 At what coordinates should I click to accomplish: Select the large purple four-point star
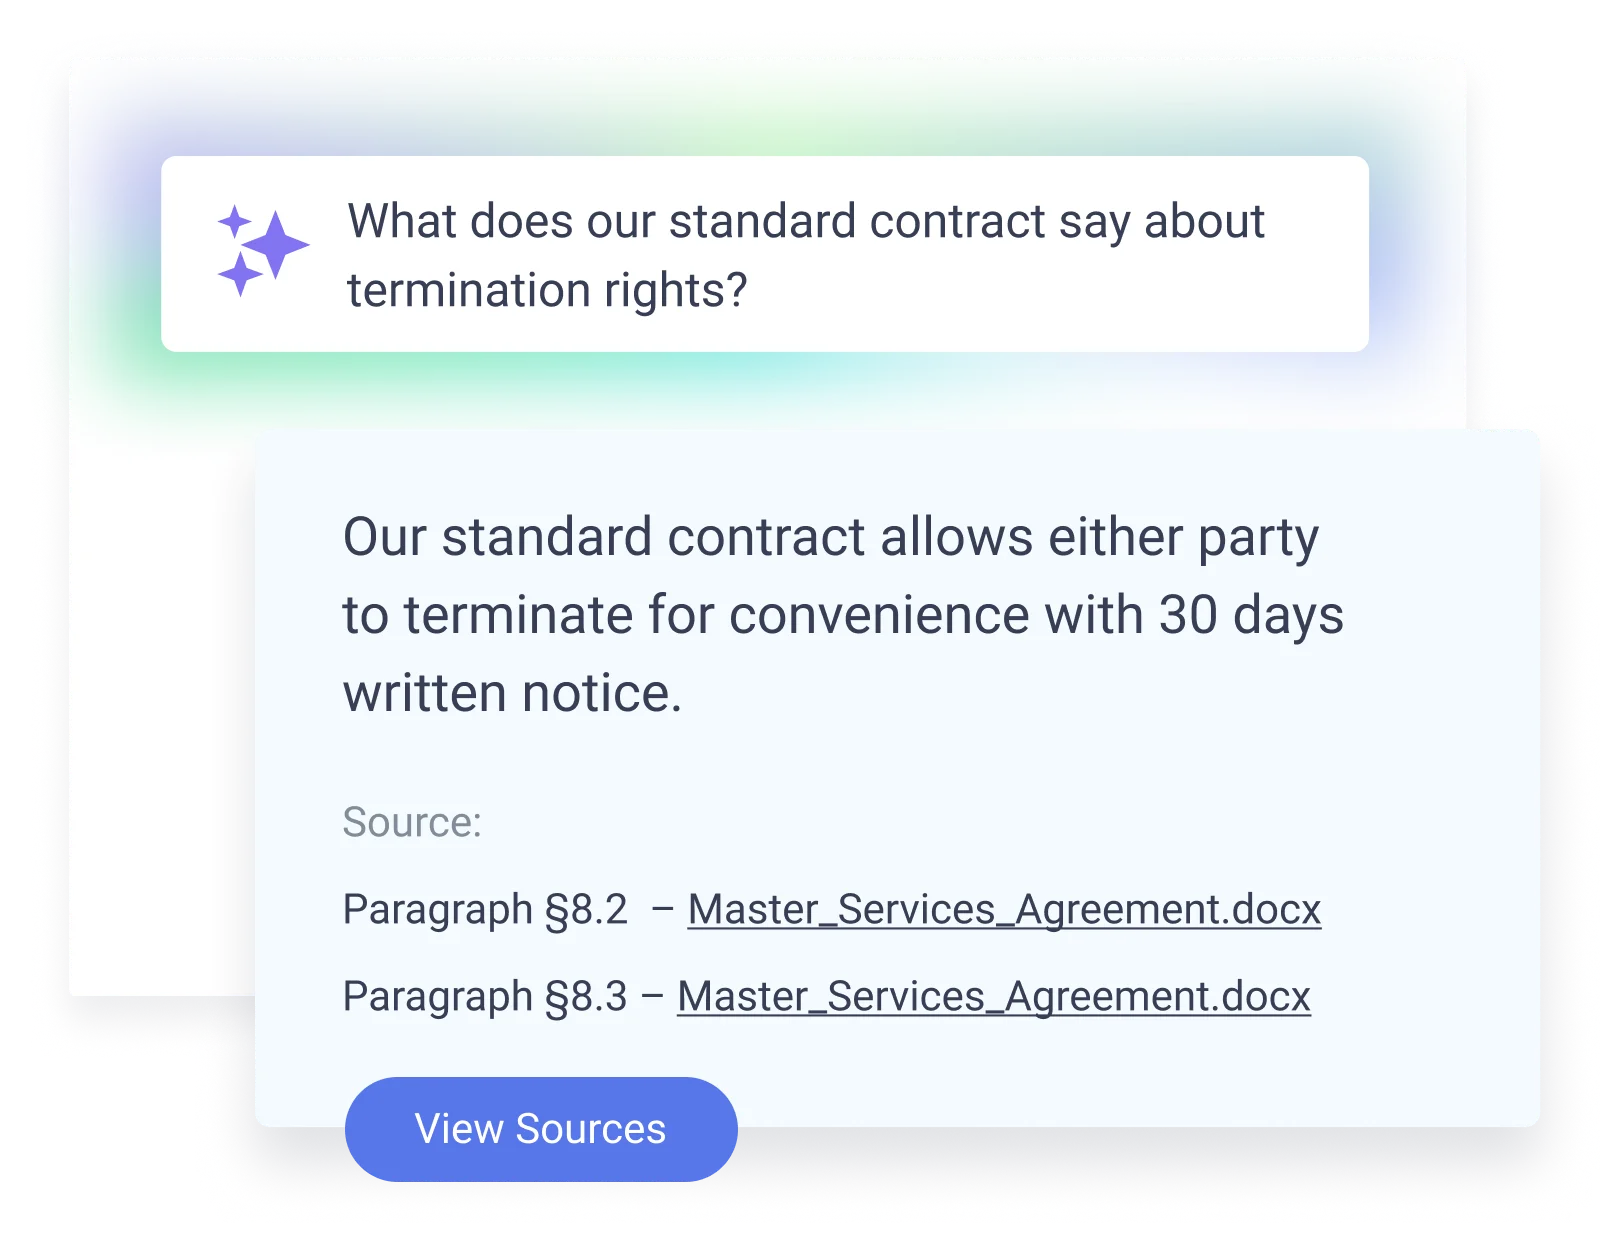(x=276, y=245)
